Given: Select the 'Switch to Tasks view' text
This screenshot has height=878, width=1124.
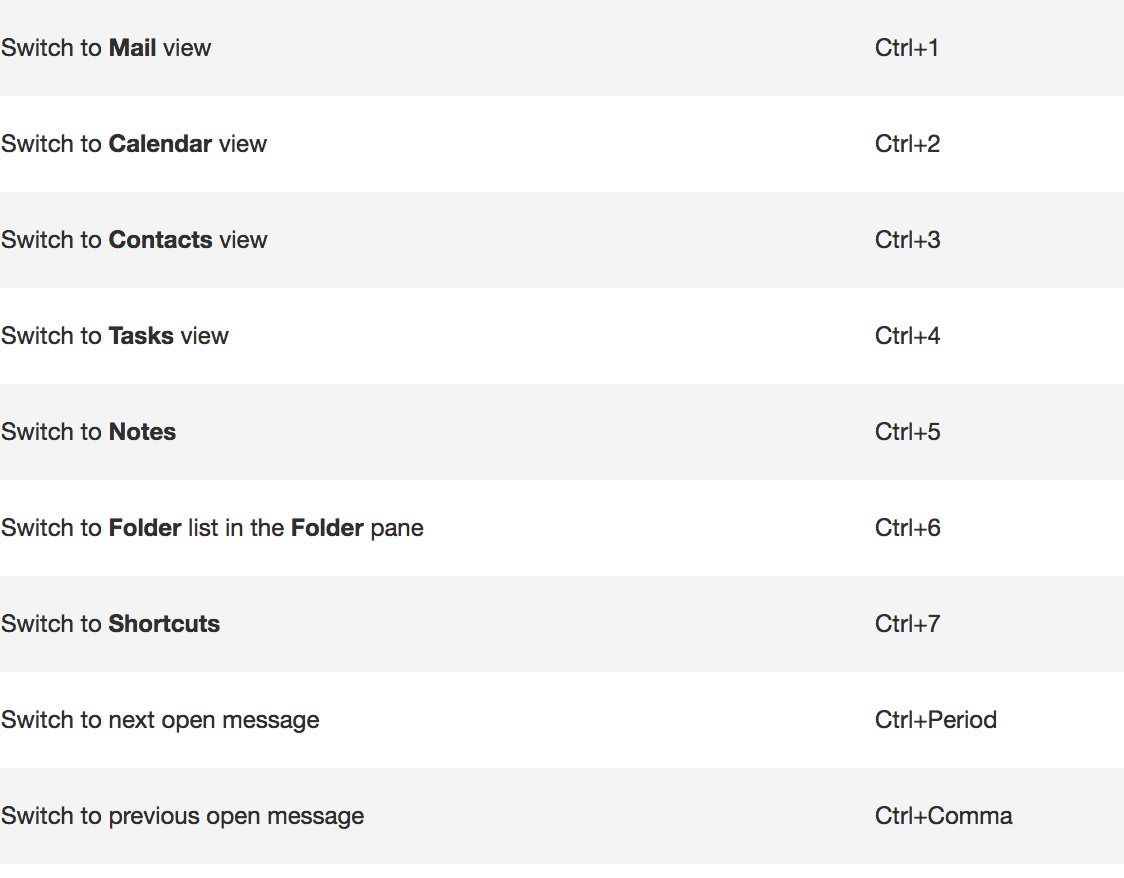Looking at the screenshot, I should [x=115, y=336].
